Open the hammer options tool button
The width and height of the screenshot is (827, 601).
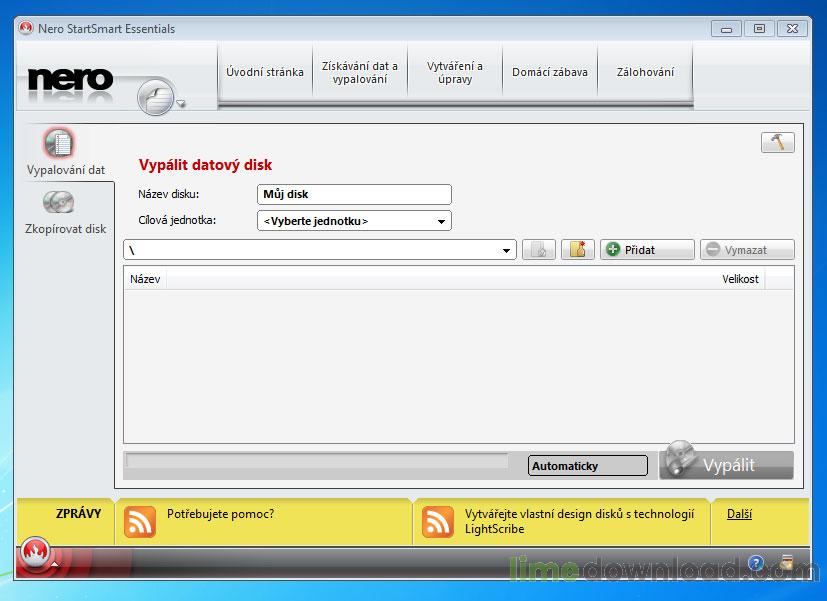777,142
